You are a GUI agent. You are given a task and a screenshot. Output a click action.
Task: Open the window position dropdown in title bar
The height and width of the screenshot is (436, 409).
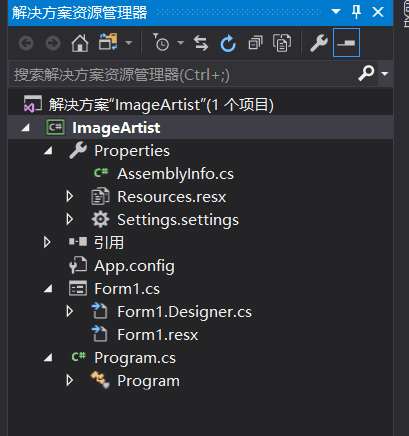tap(336, 12)
